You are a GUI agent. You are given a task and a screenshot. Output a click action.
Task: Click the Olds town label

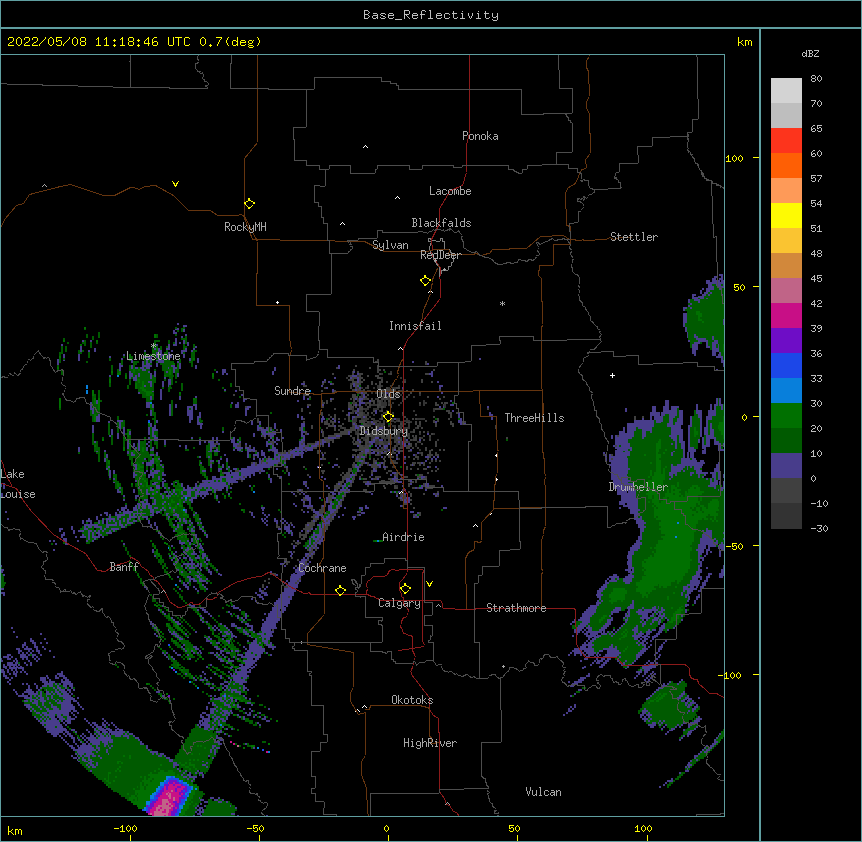coord(388,394)
